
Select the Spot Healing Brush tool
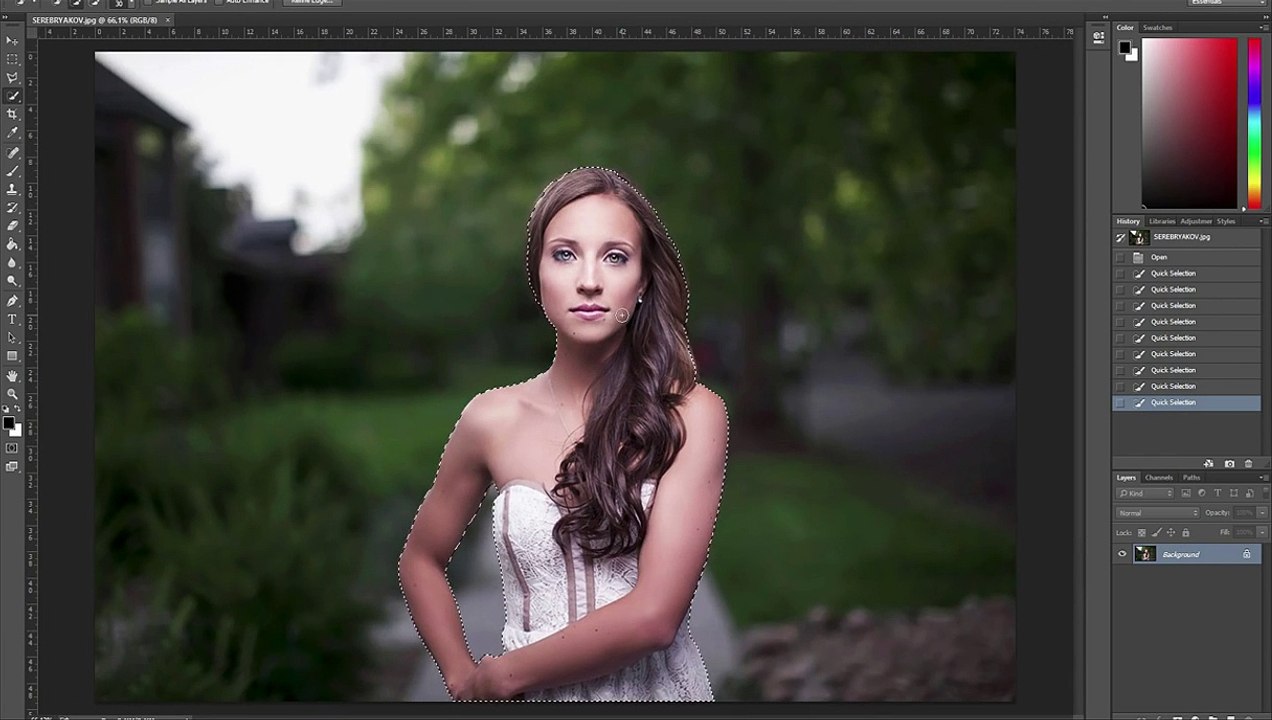12,153
